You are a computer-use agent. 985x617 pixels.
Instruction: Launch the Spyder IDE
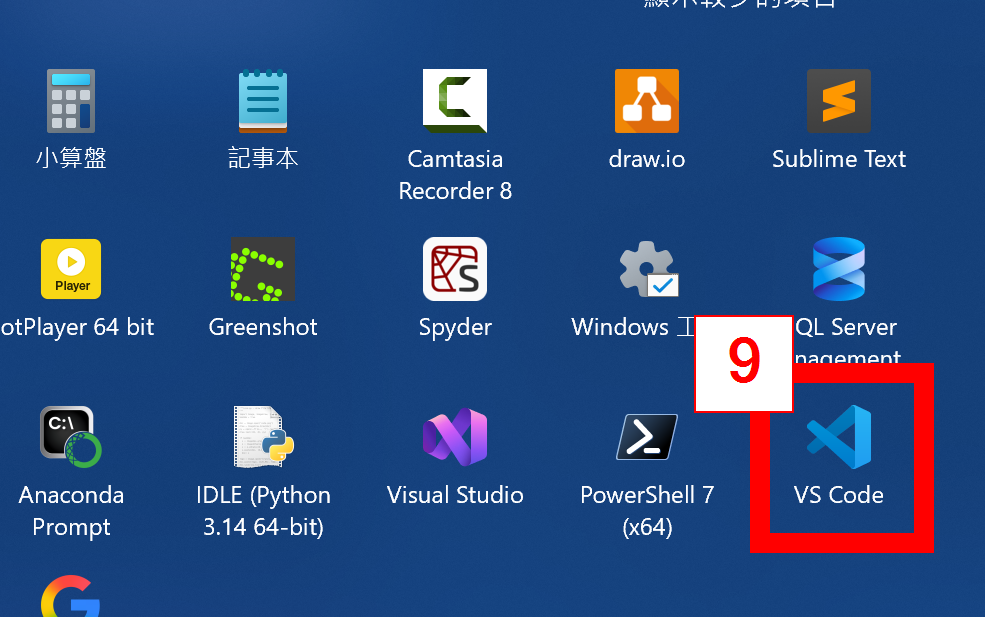(x=455, y=269)
